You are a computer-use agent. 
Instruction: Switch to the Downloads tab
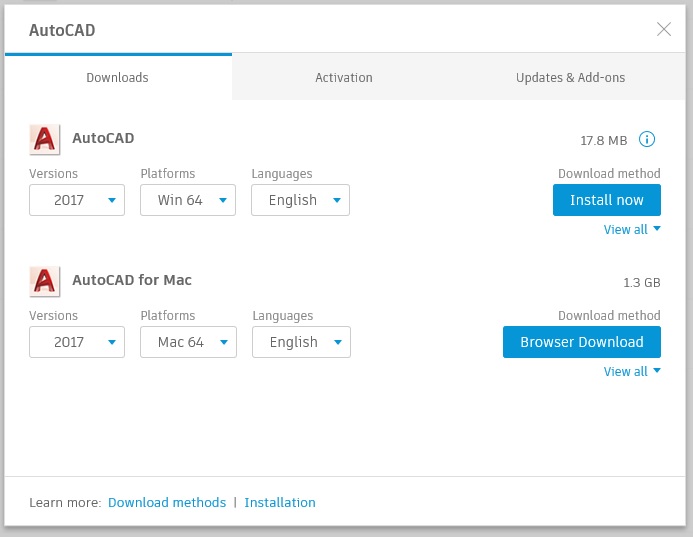pyautogui.click(x=118, y=77)
